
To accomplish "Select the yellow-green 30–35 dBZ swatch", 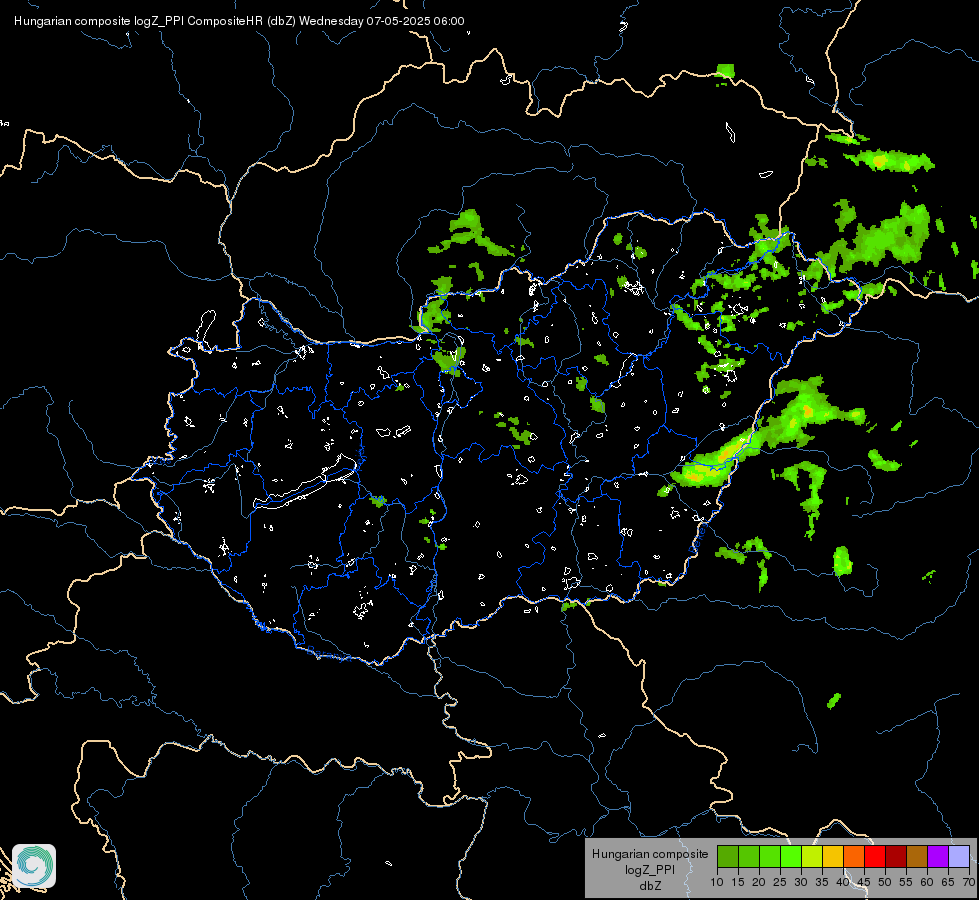I will pyautogui.click(x=812, y=856).
